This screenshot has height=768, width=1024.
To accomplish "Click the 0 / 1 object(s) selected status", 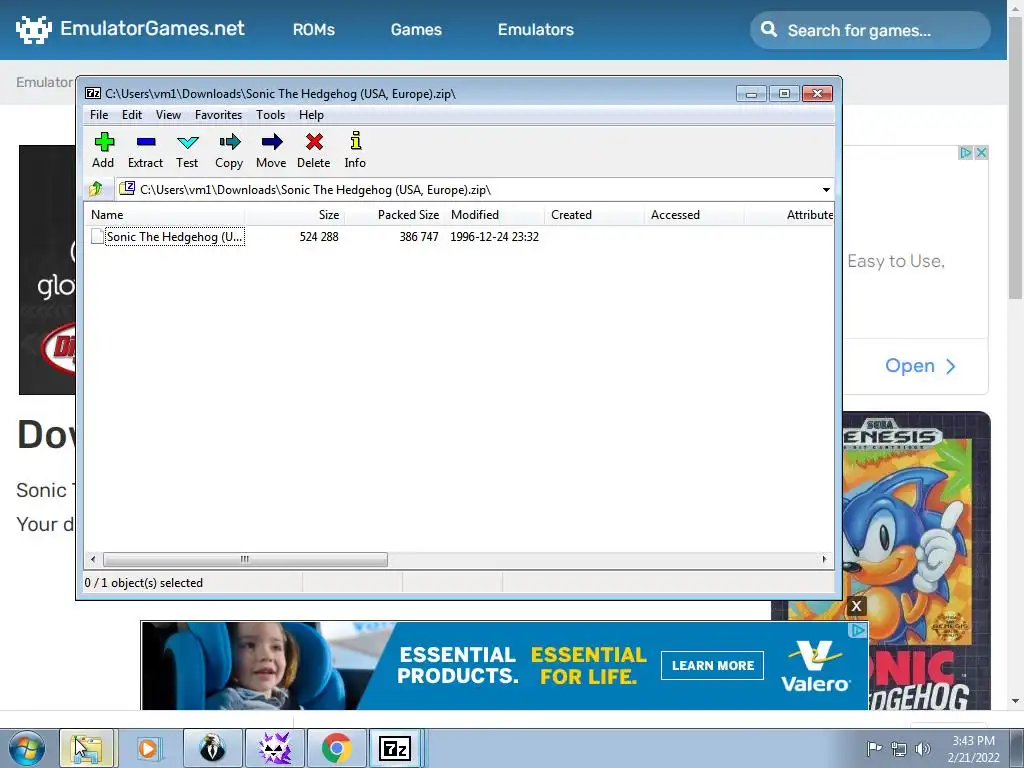I will (144, 583).
